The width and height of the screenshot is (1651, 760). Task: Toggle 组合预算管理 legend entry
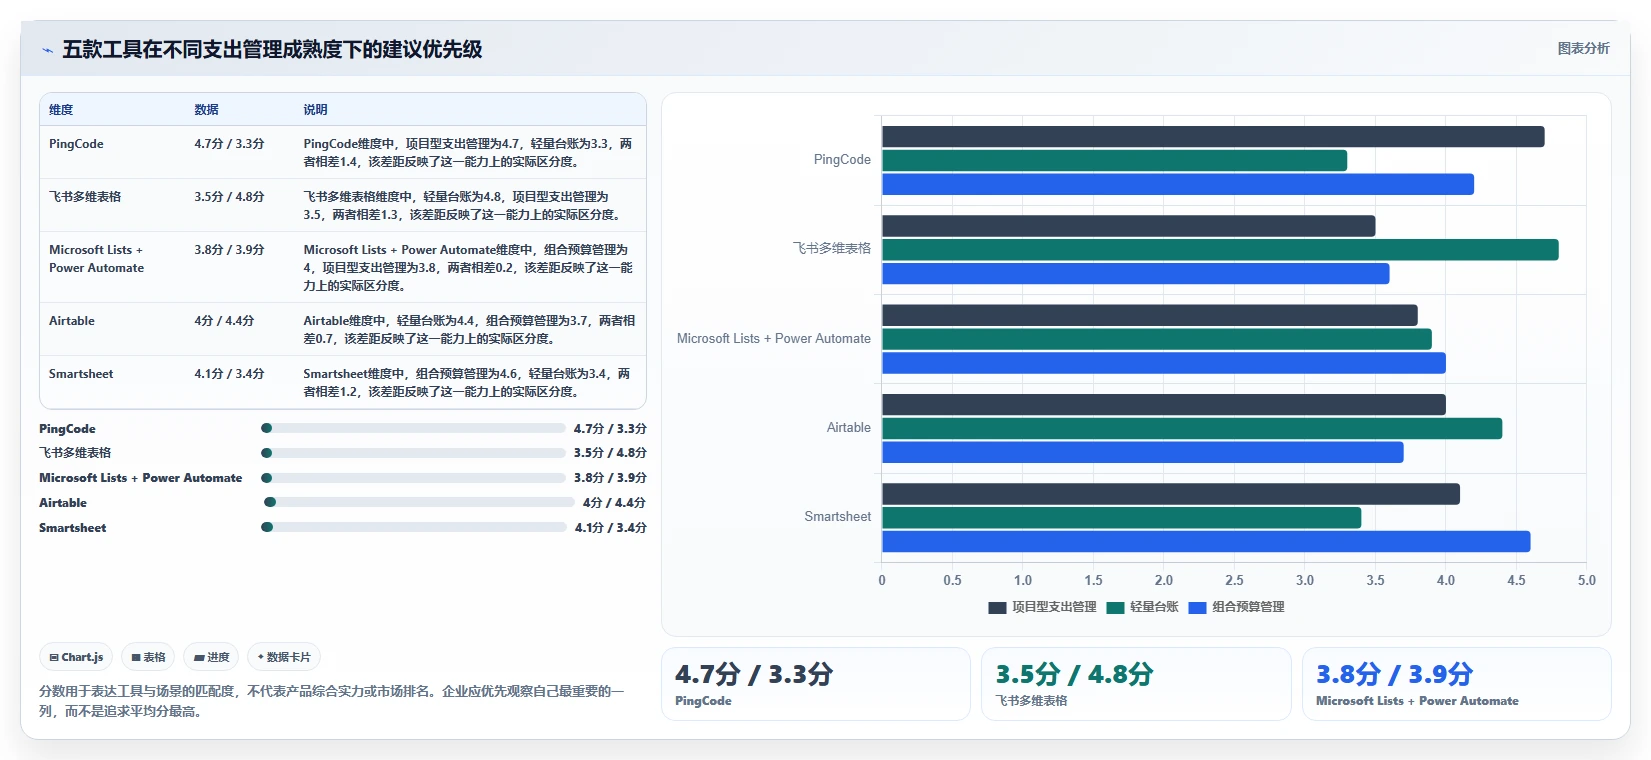(x=1236, y=607)
